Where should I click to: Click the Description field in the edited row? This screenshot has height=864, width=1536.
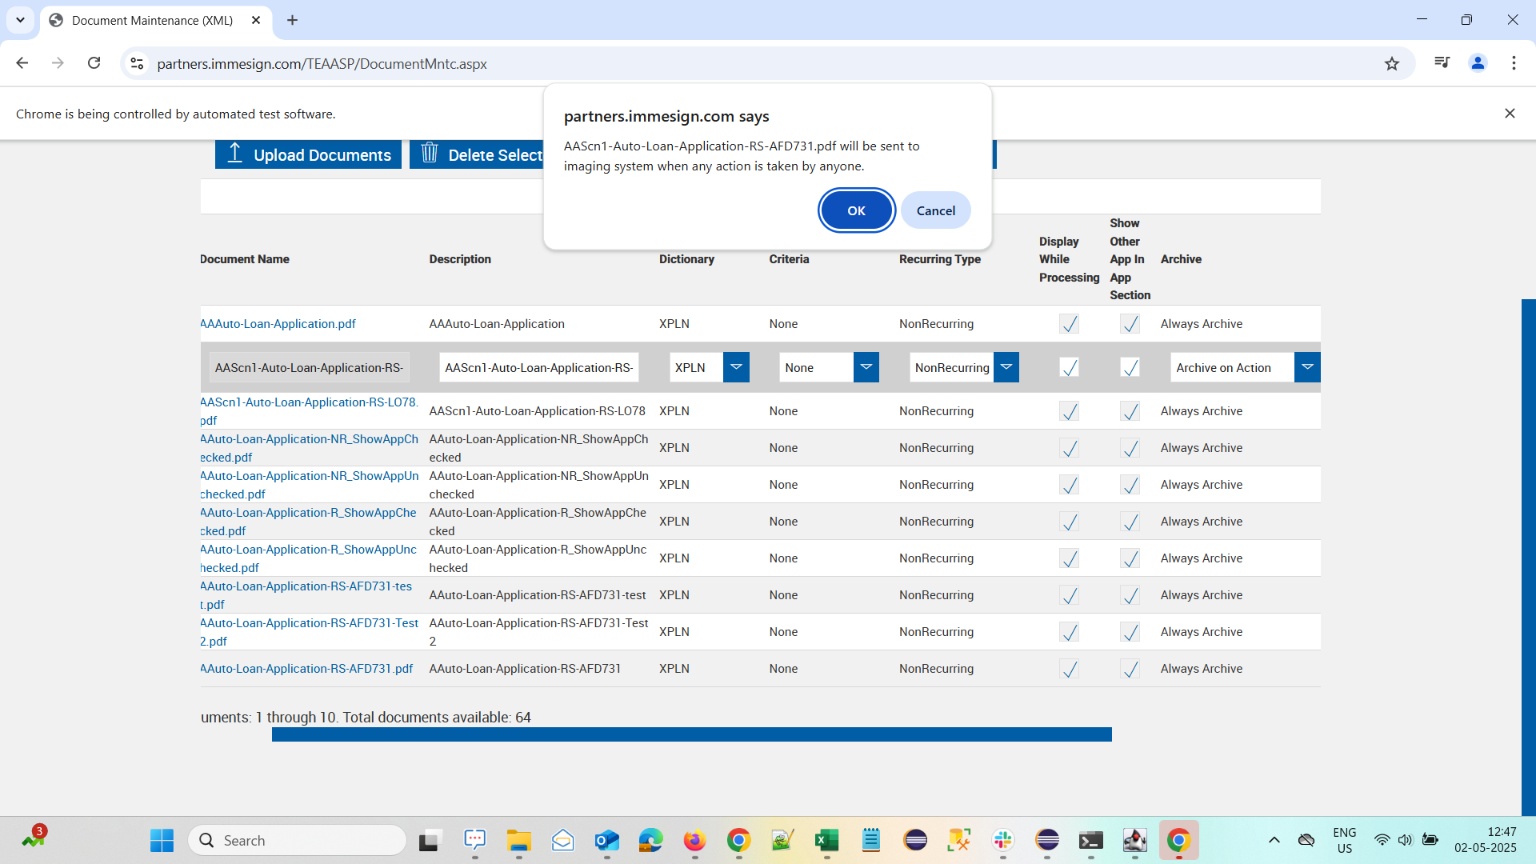tap(539, 367)
